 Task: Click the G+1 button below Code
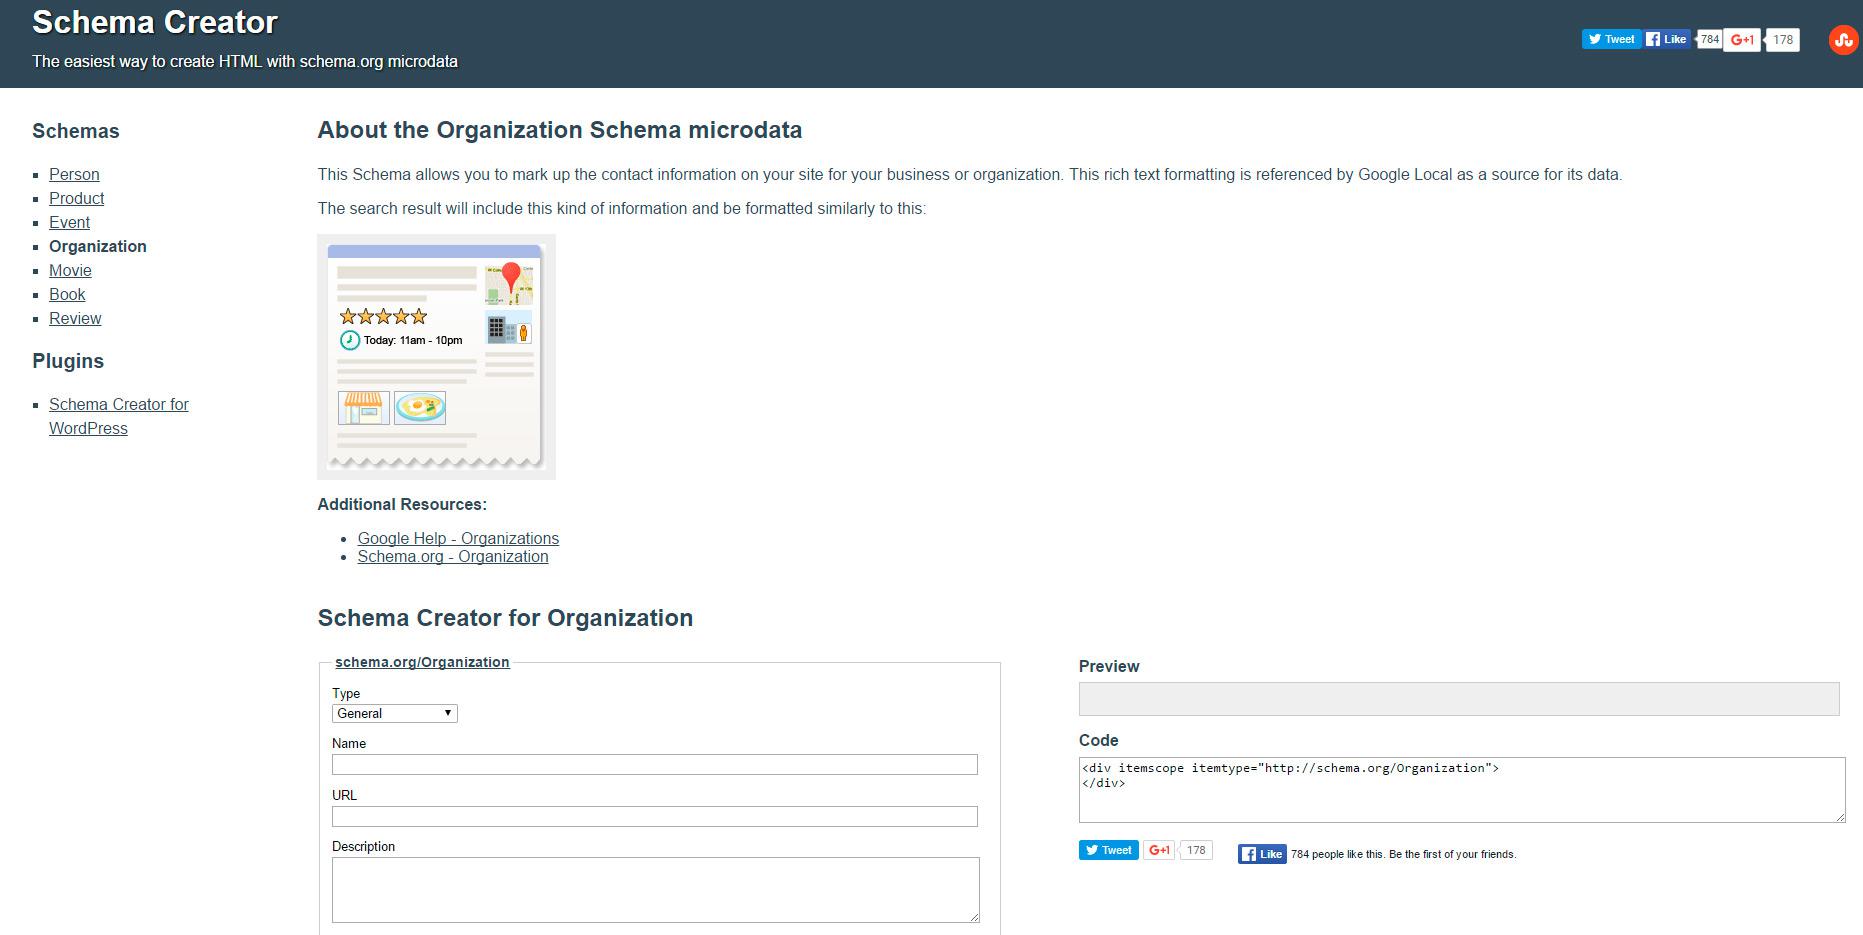tap(1159, 850)
